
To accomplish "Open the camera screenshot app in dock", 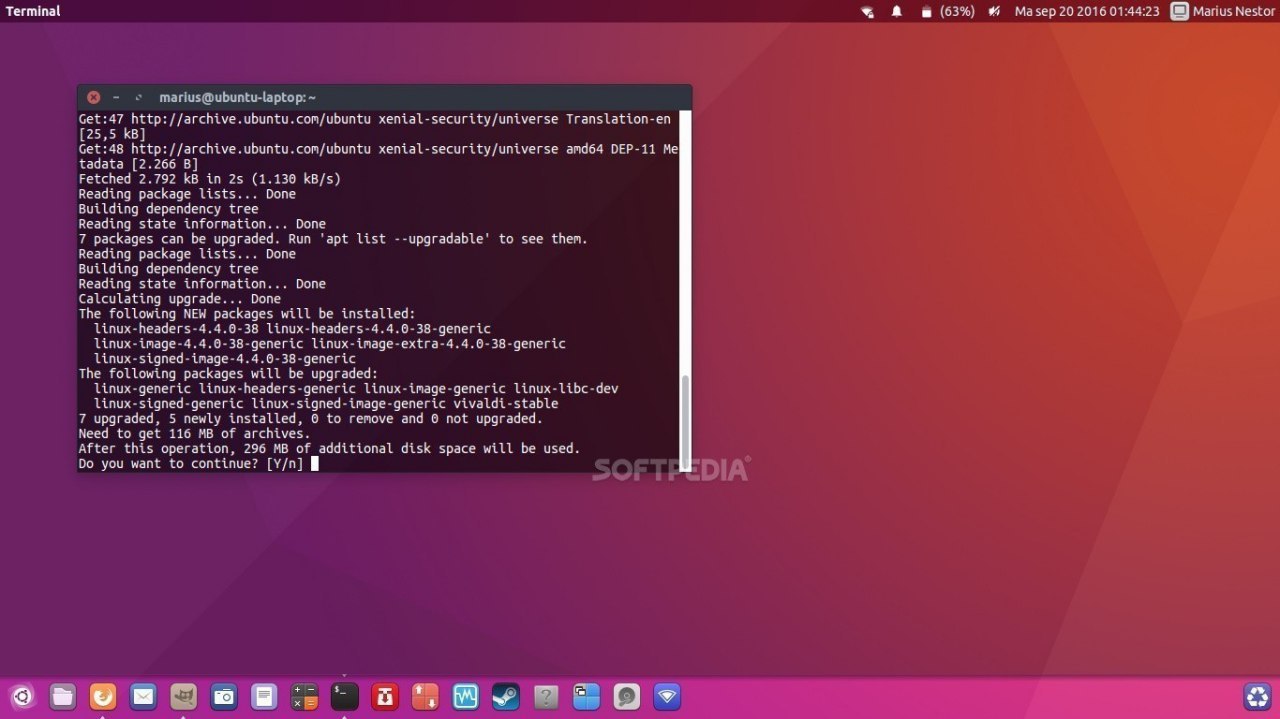I will coord(224,696).
